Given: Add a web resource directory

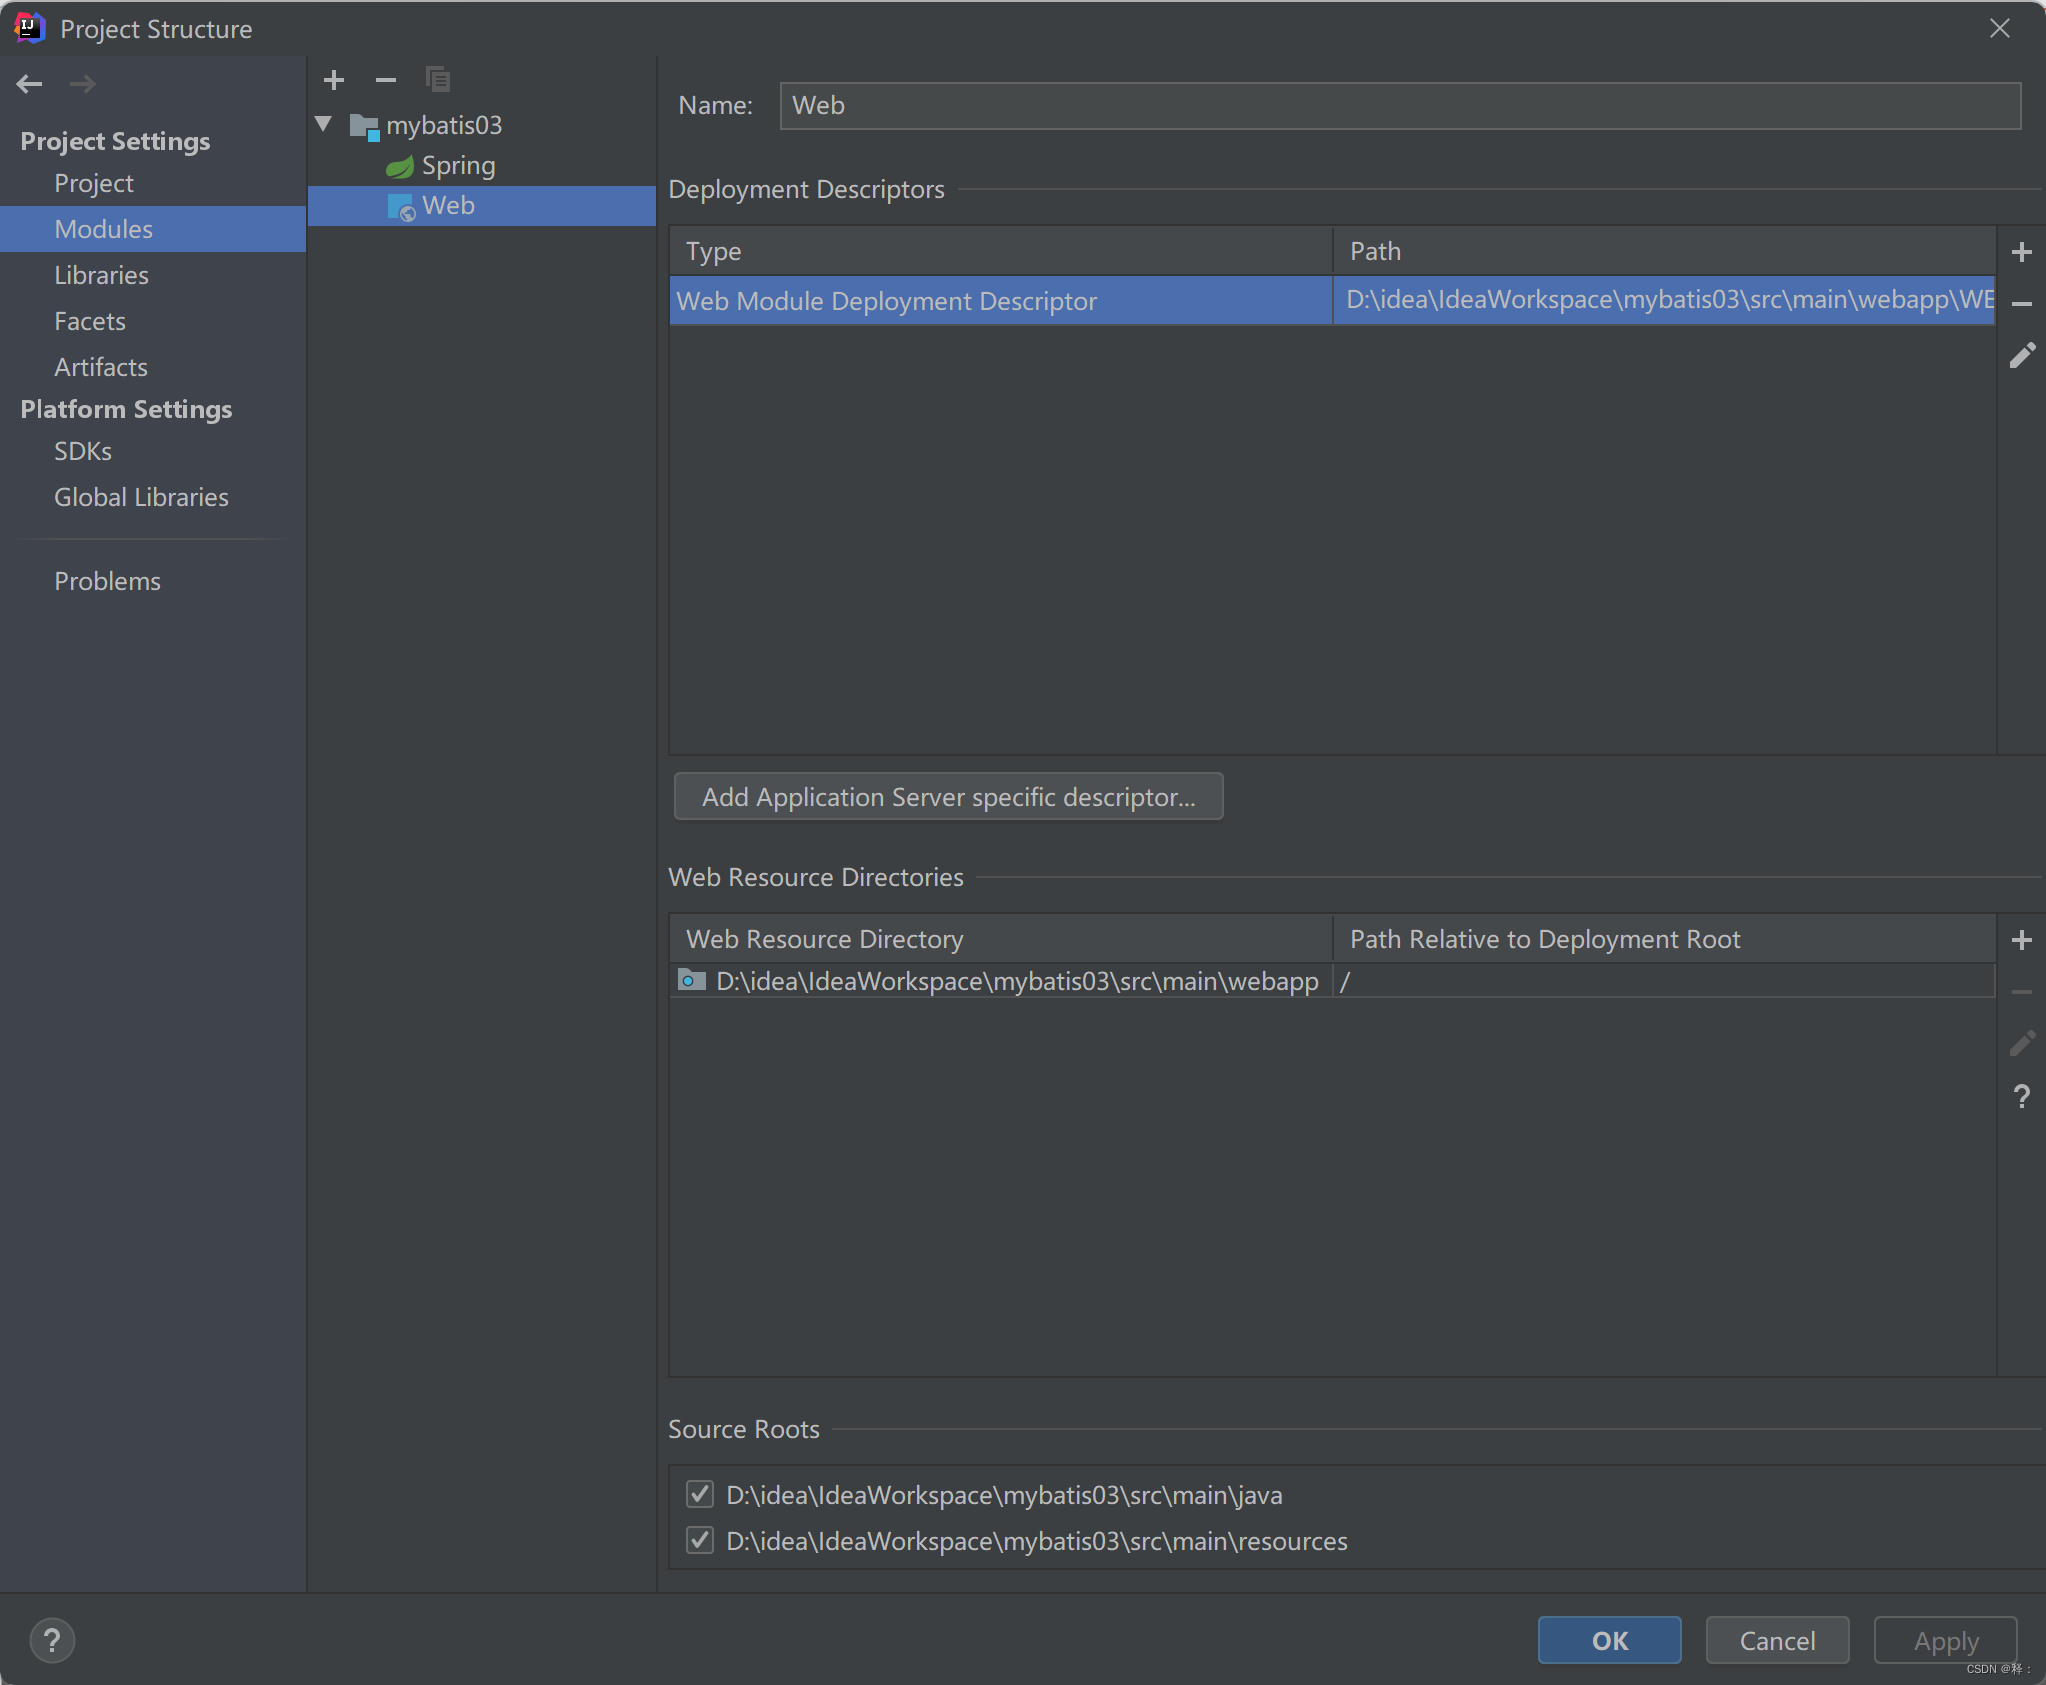Looking at the screenshot, I should click(x=2021, y=940).
